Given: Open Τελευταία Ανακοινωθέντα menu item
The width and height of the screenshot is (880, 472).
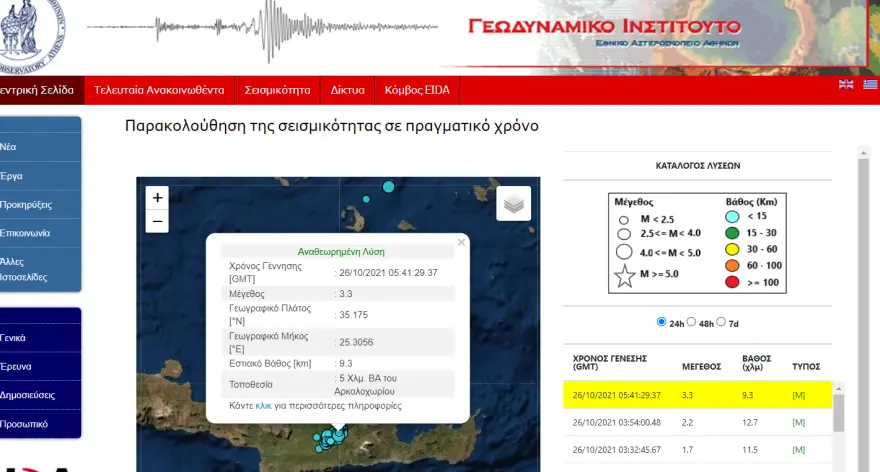Looking at the screenshot, I should pyautogui.click(x=158, y=90).
